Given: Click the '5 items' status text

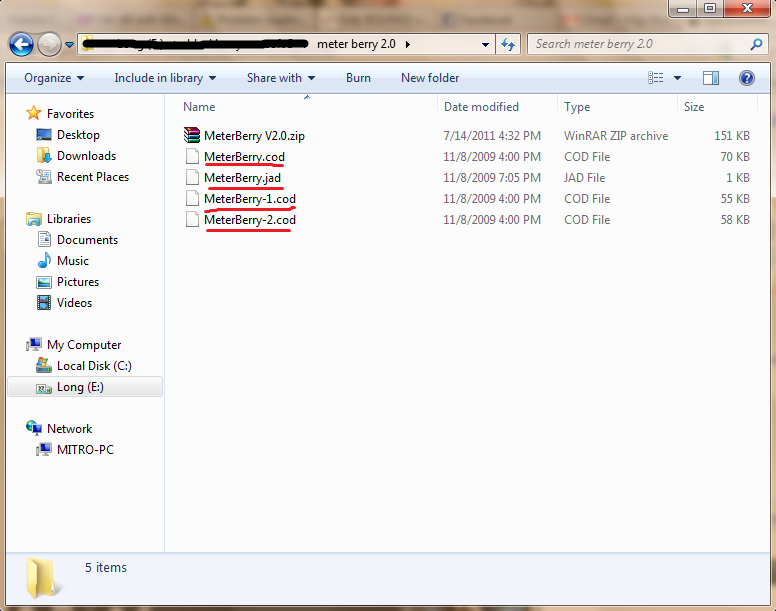Looking at the screenshot, I should coord(106,567).
